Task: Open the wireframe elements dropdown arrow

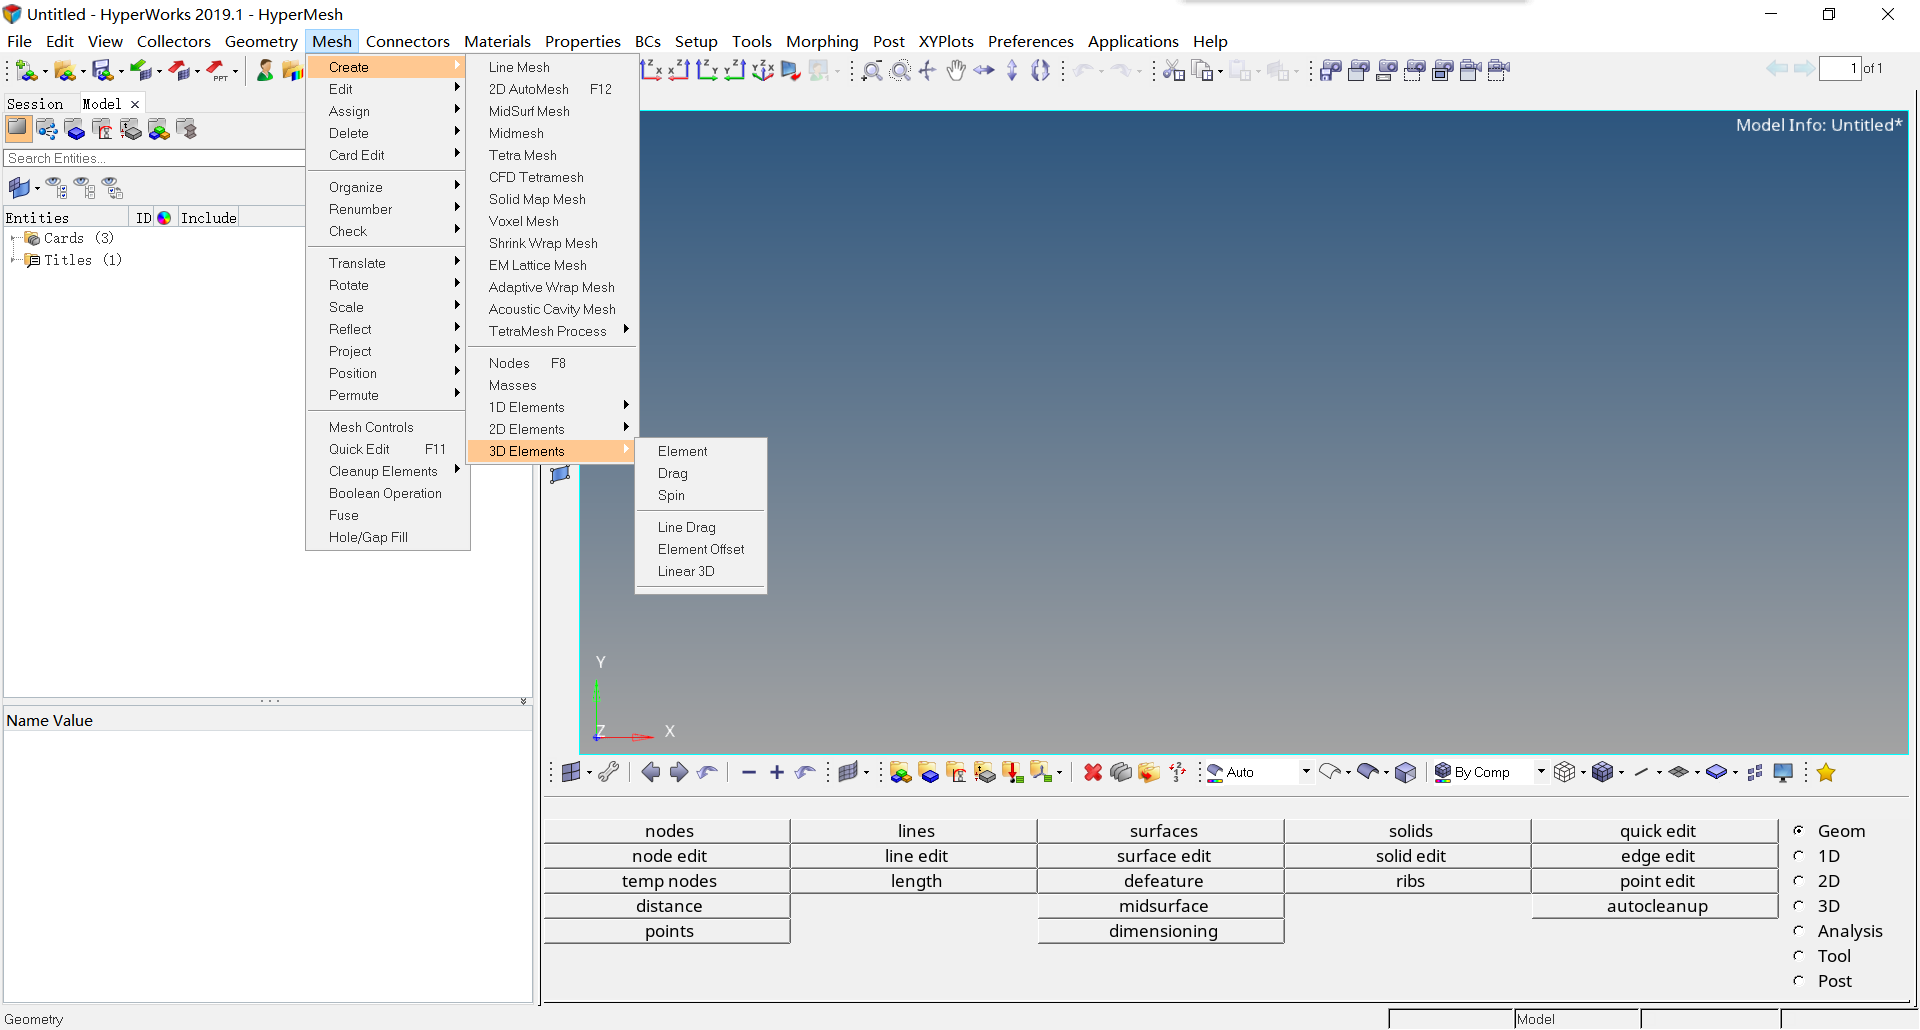Action: click(1583, 772)
